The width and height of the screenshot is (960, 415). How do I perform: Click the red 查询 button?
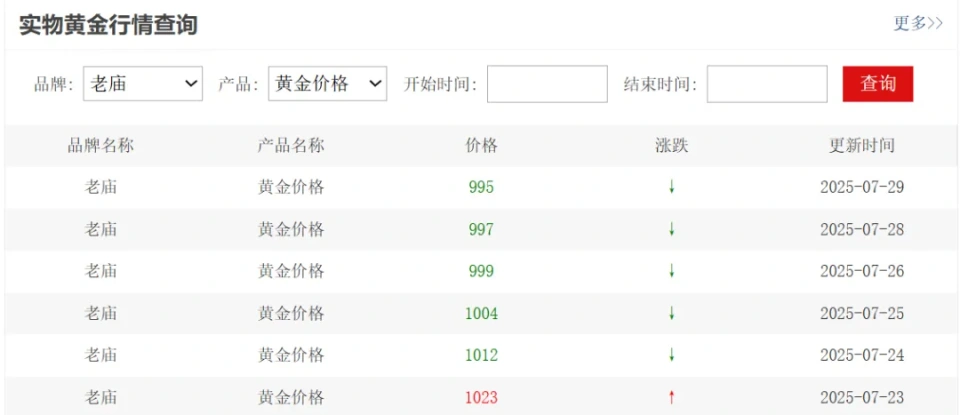(878, 84)
